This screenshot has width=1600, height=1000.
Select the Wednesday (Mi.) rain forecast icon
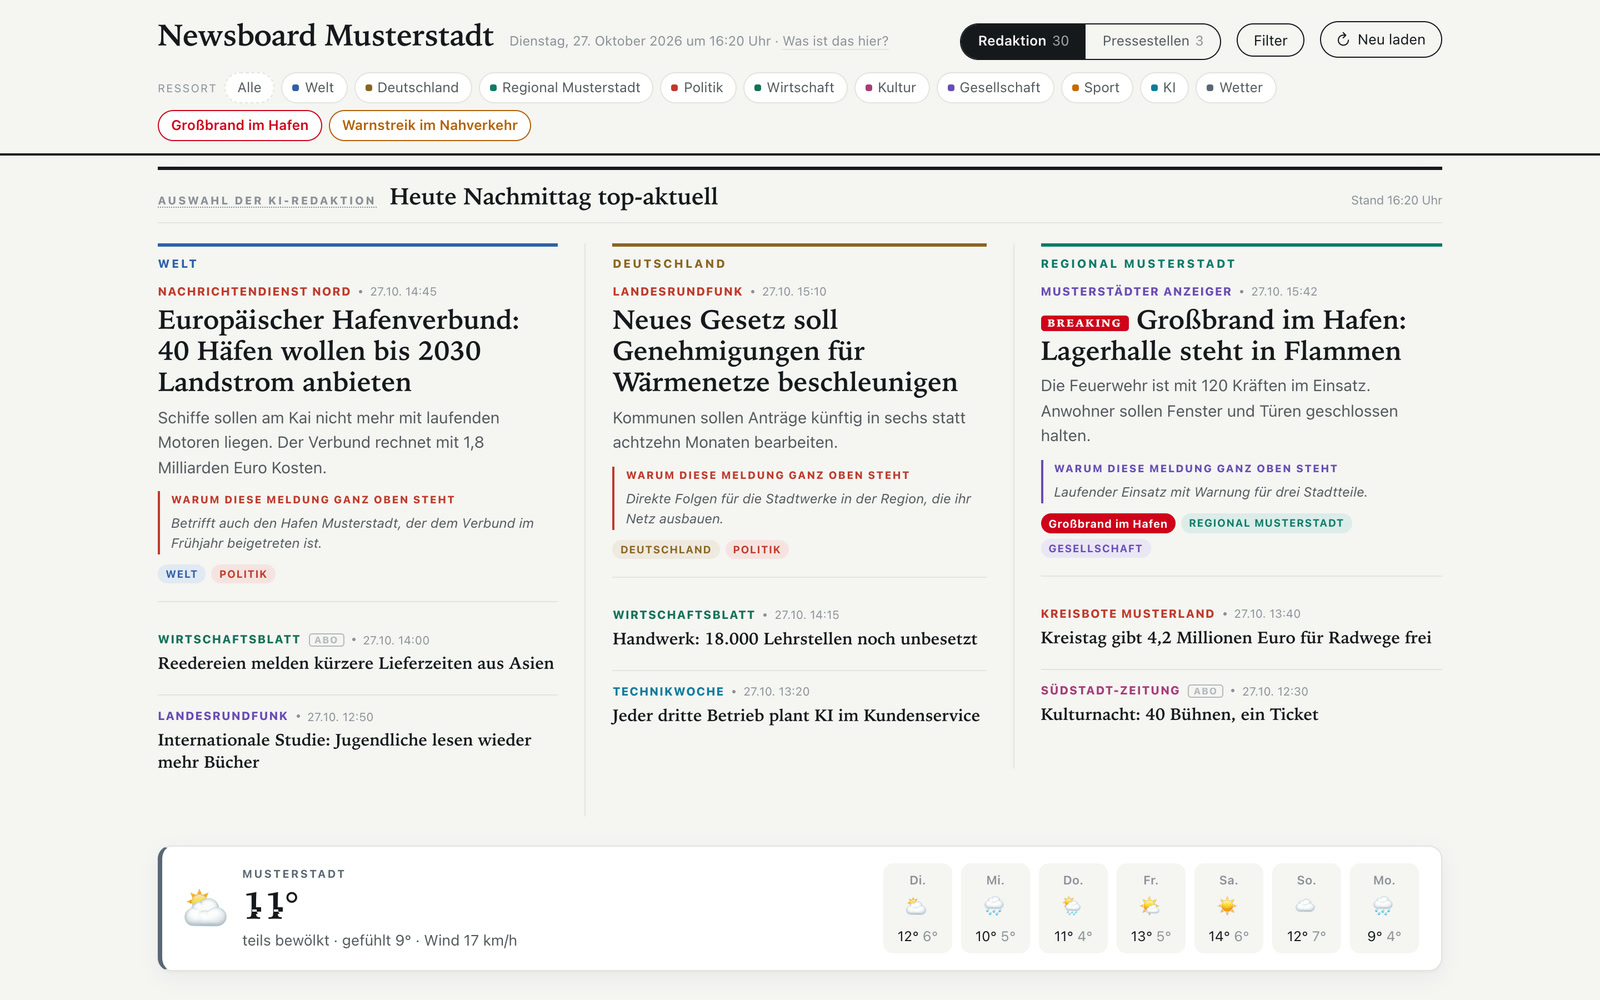[x=994, y=906]
